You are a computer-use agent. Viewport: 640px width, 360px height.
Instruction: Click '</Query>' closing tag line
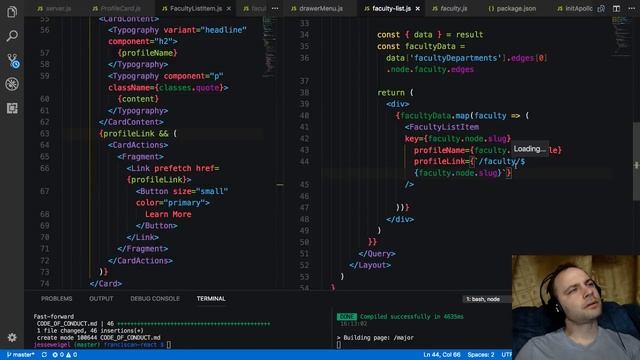pyautogui.click(x=377, y=253)
